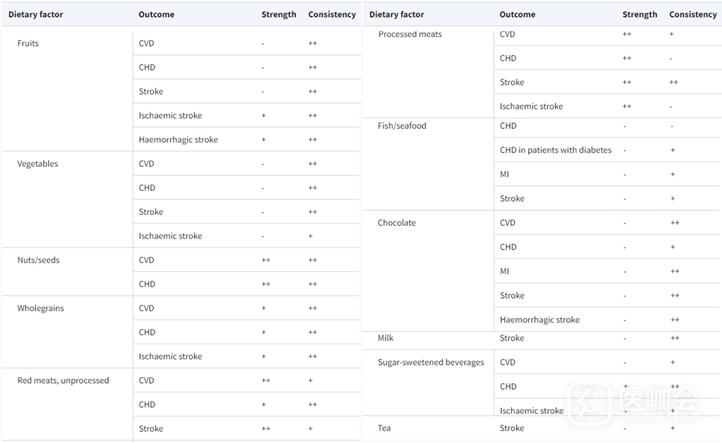Click the Nuts/seeds dietary factor
This screenshot has width=722, height=443.
38,260
